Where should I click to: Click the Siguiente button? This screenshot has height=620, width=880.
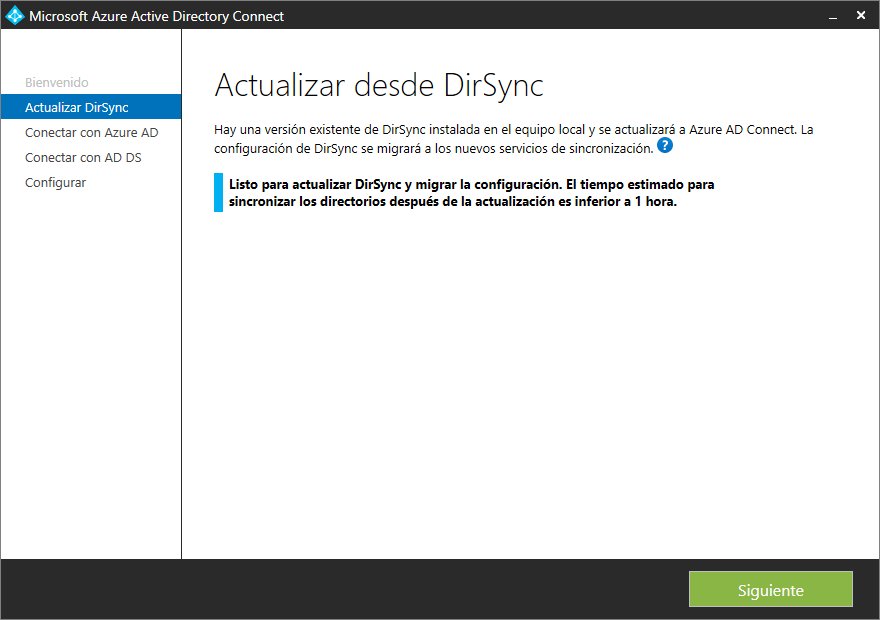771,590
